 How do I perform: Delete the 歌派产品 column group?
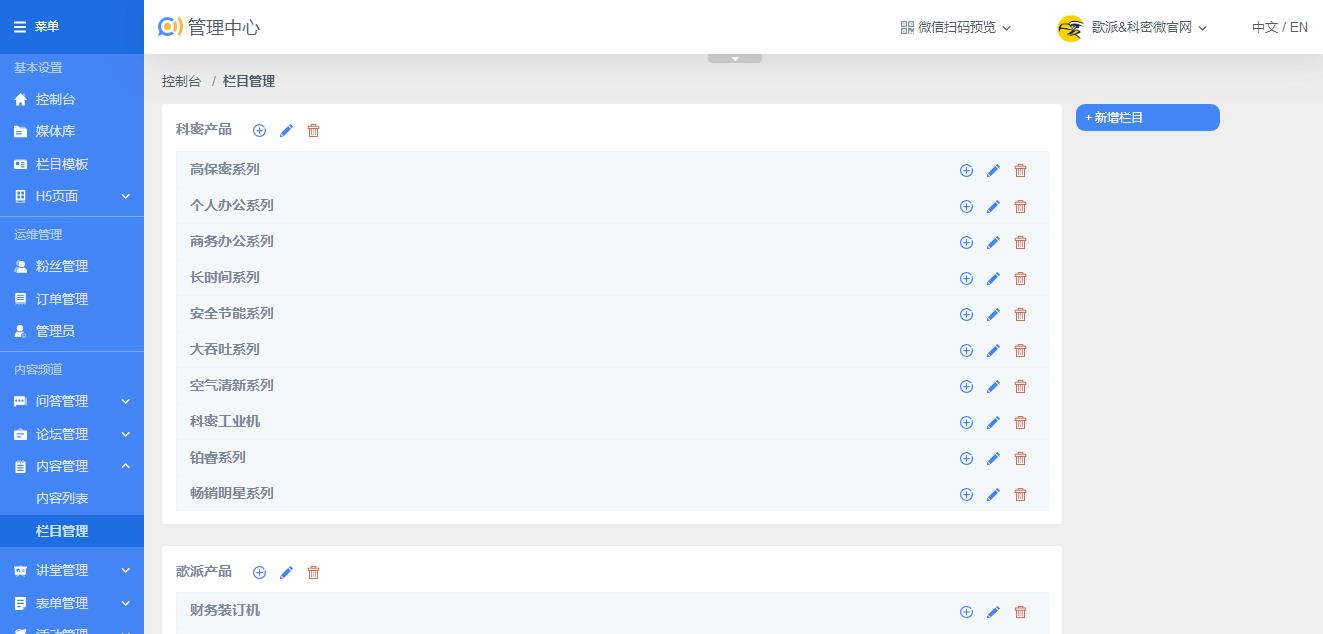[313, 573]
